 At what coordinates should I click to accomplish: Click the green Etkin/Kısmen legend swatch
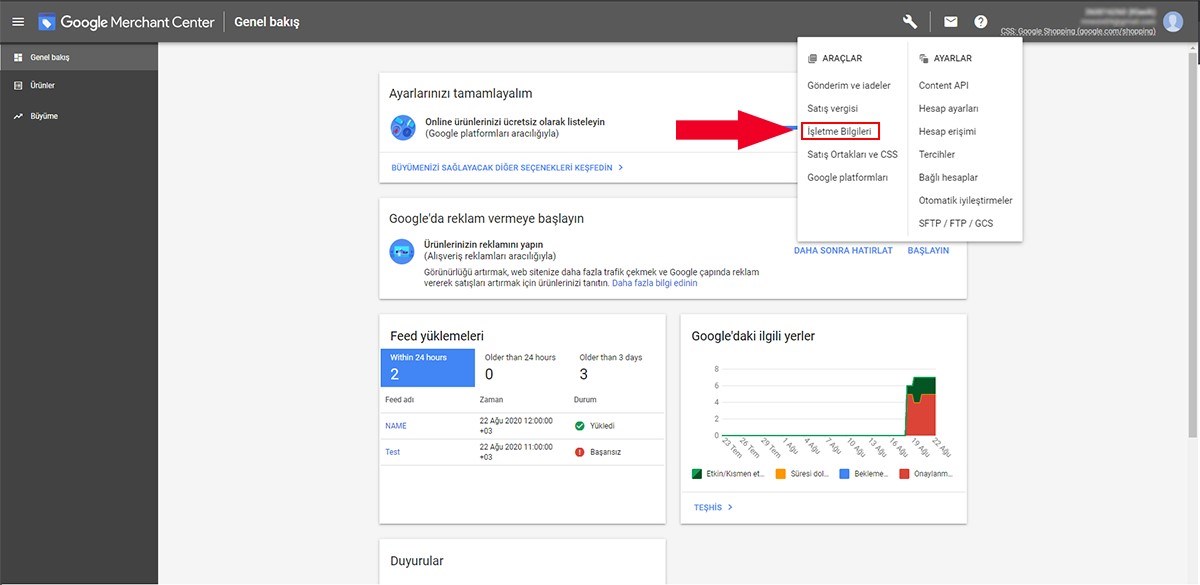(x=698, y=474)
